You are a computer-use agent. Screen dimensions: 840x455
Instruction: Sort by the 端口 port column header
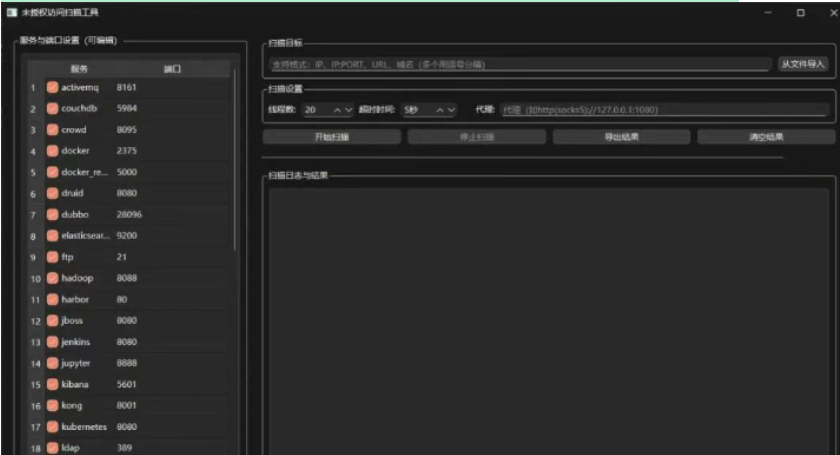coord(172,69)
